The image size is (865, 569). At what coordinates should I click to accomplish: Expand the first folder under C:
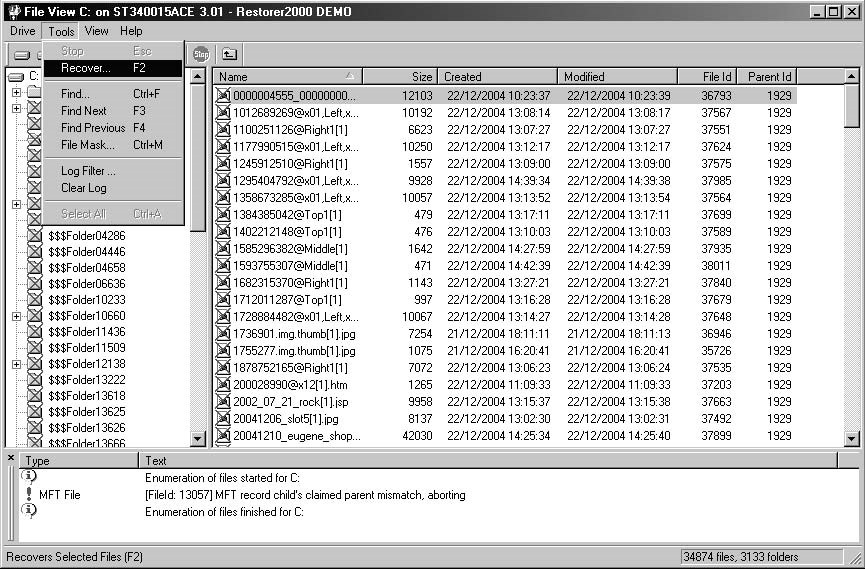16,93
